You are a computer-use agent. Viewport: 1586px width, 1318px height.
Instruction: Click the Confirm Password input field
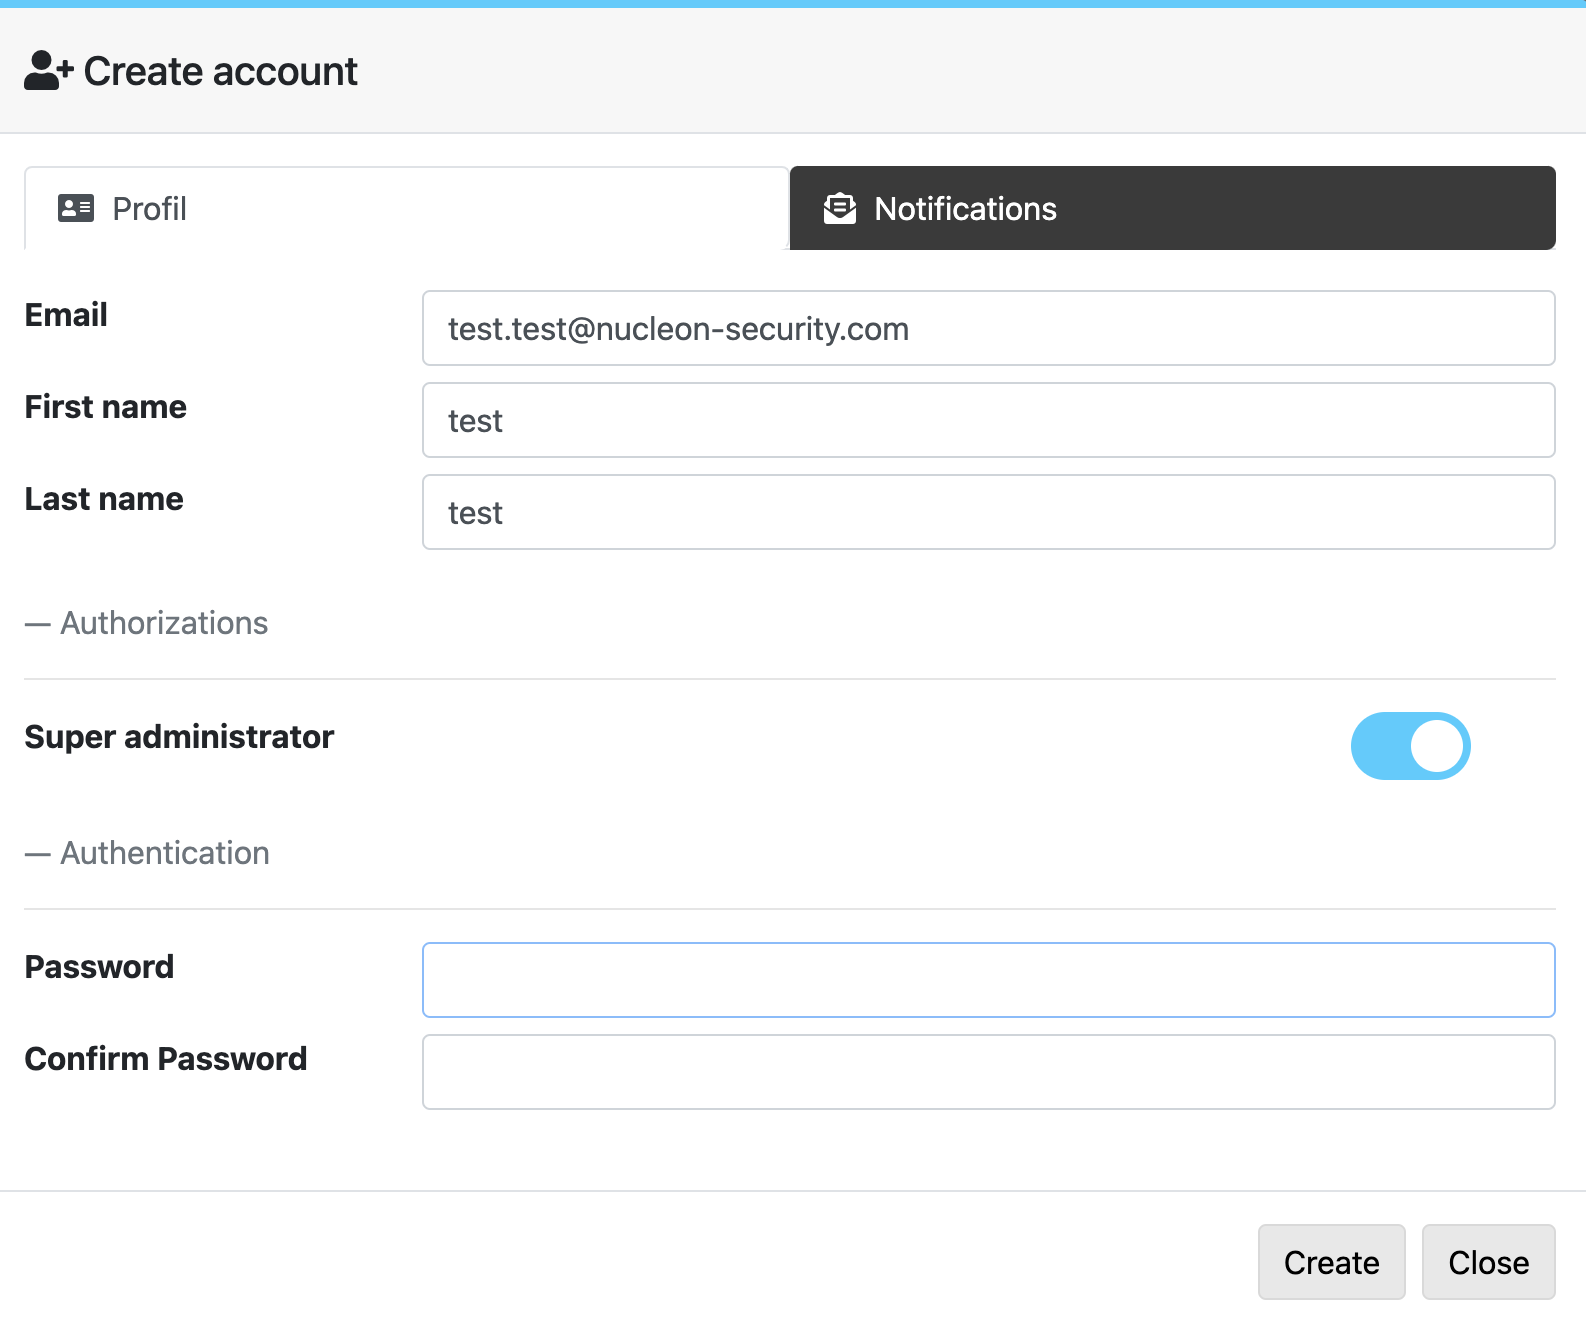click(x=989, y=1072)
